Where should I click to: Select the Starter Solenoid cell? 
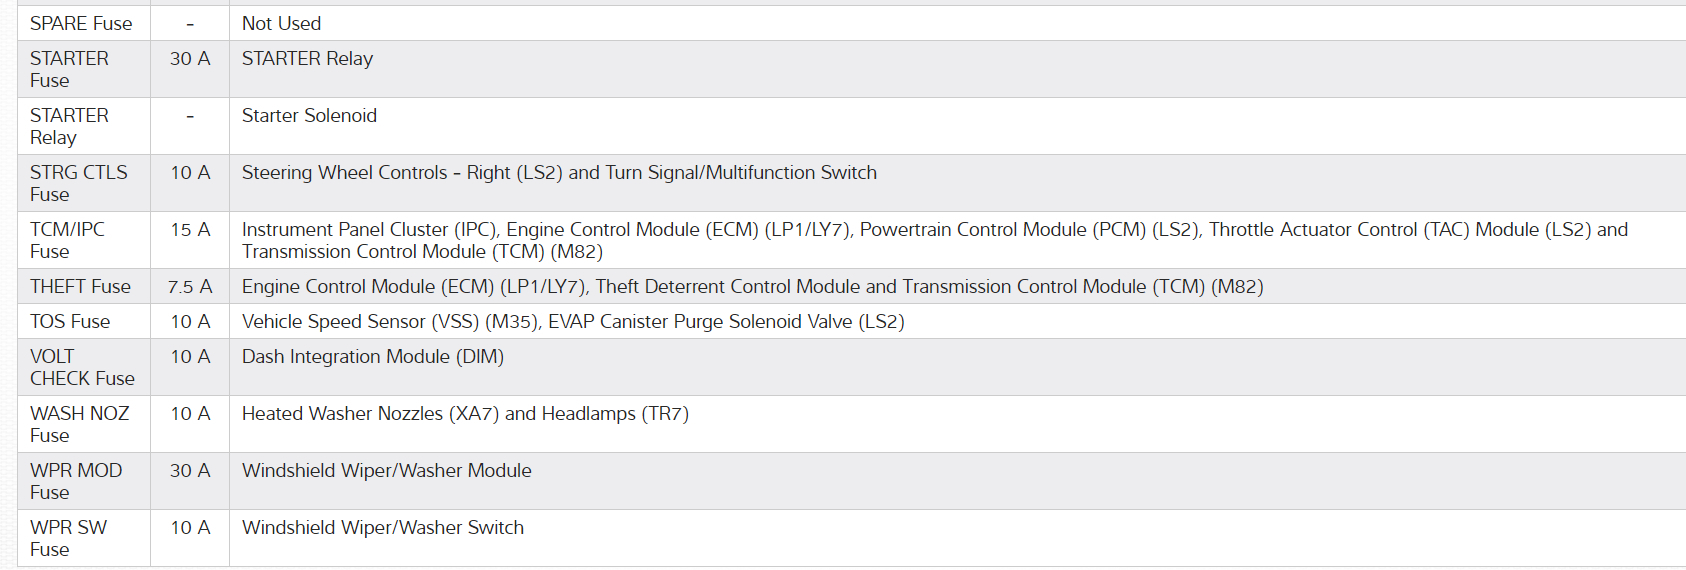pos(309,116)
